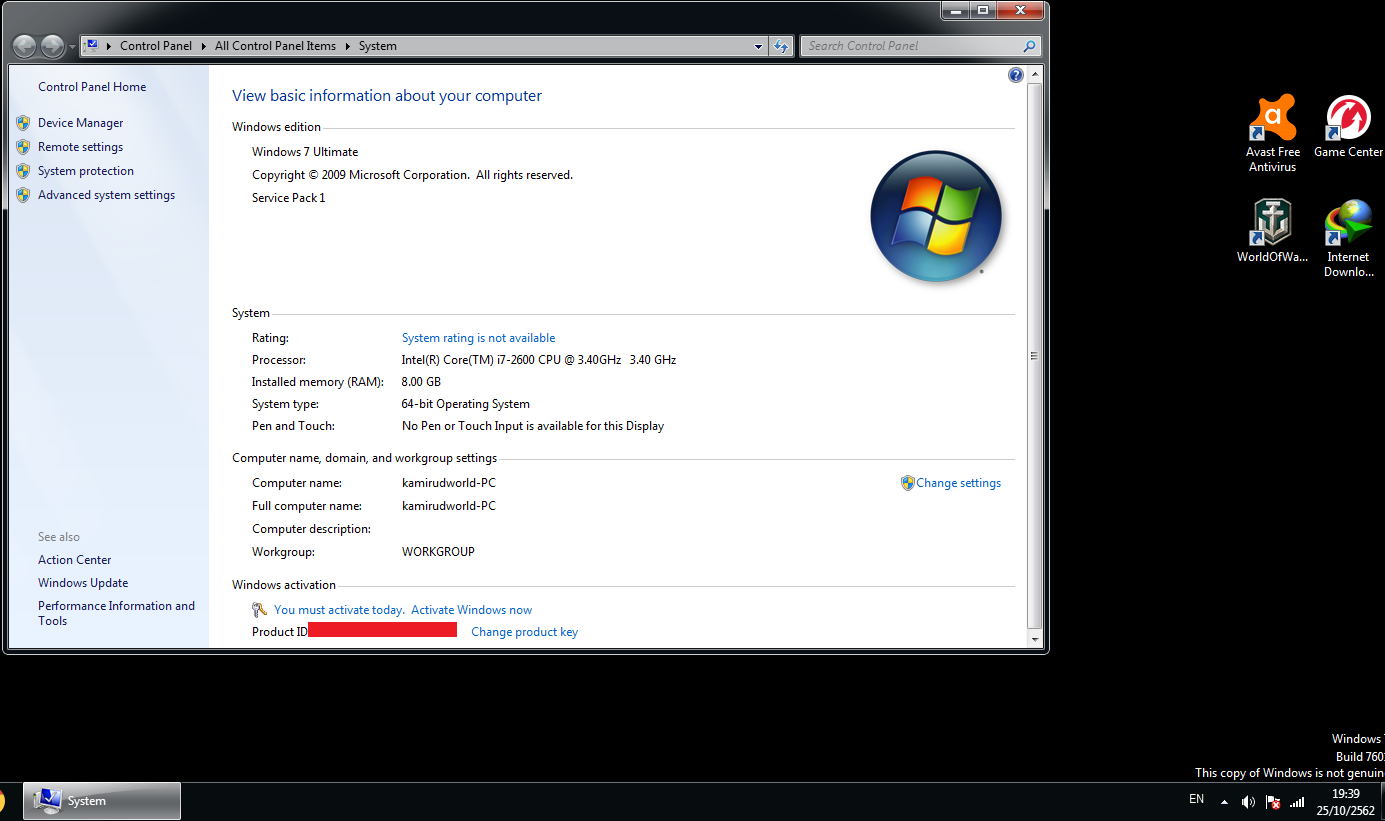Click the Full computer name value

449,506
